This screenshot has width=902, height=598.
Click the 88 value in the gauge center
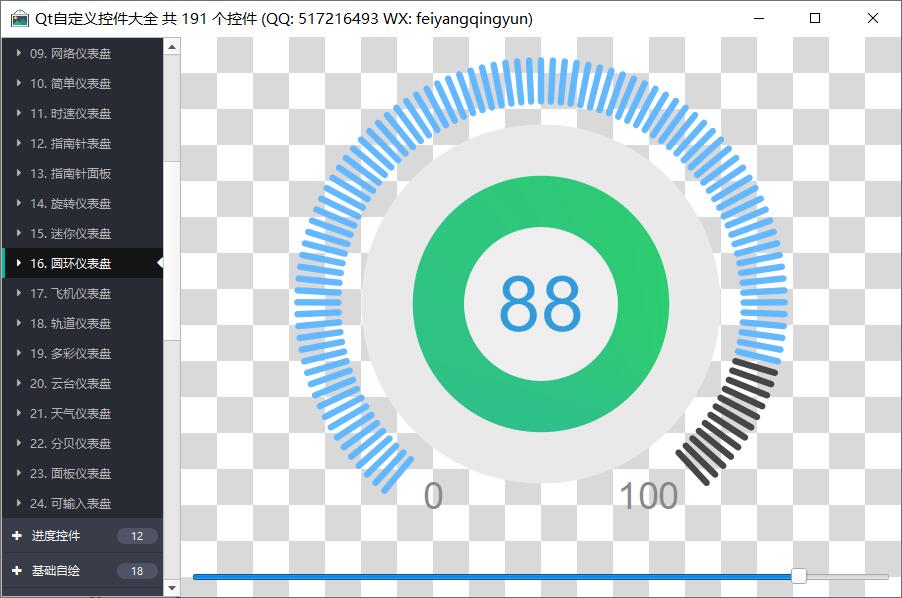(x=540, y=304)
